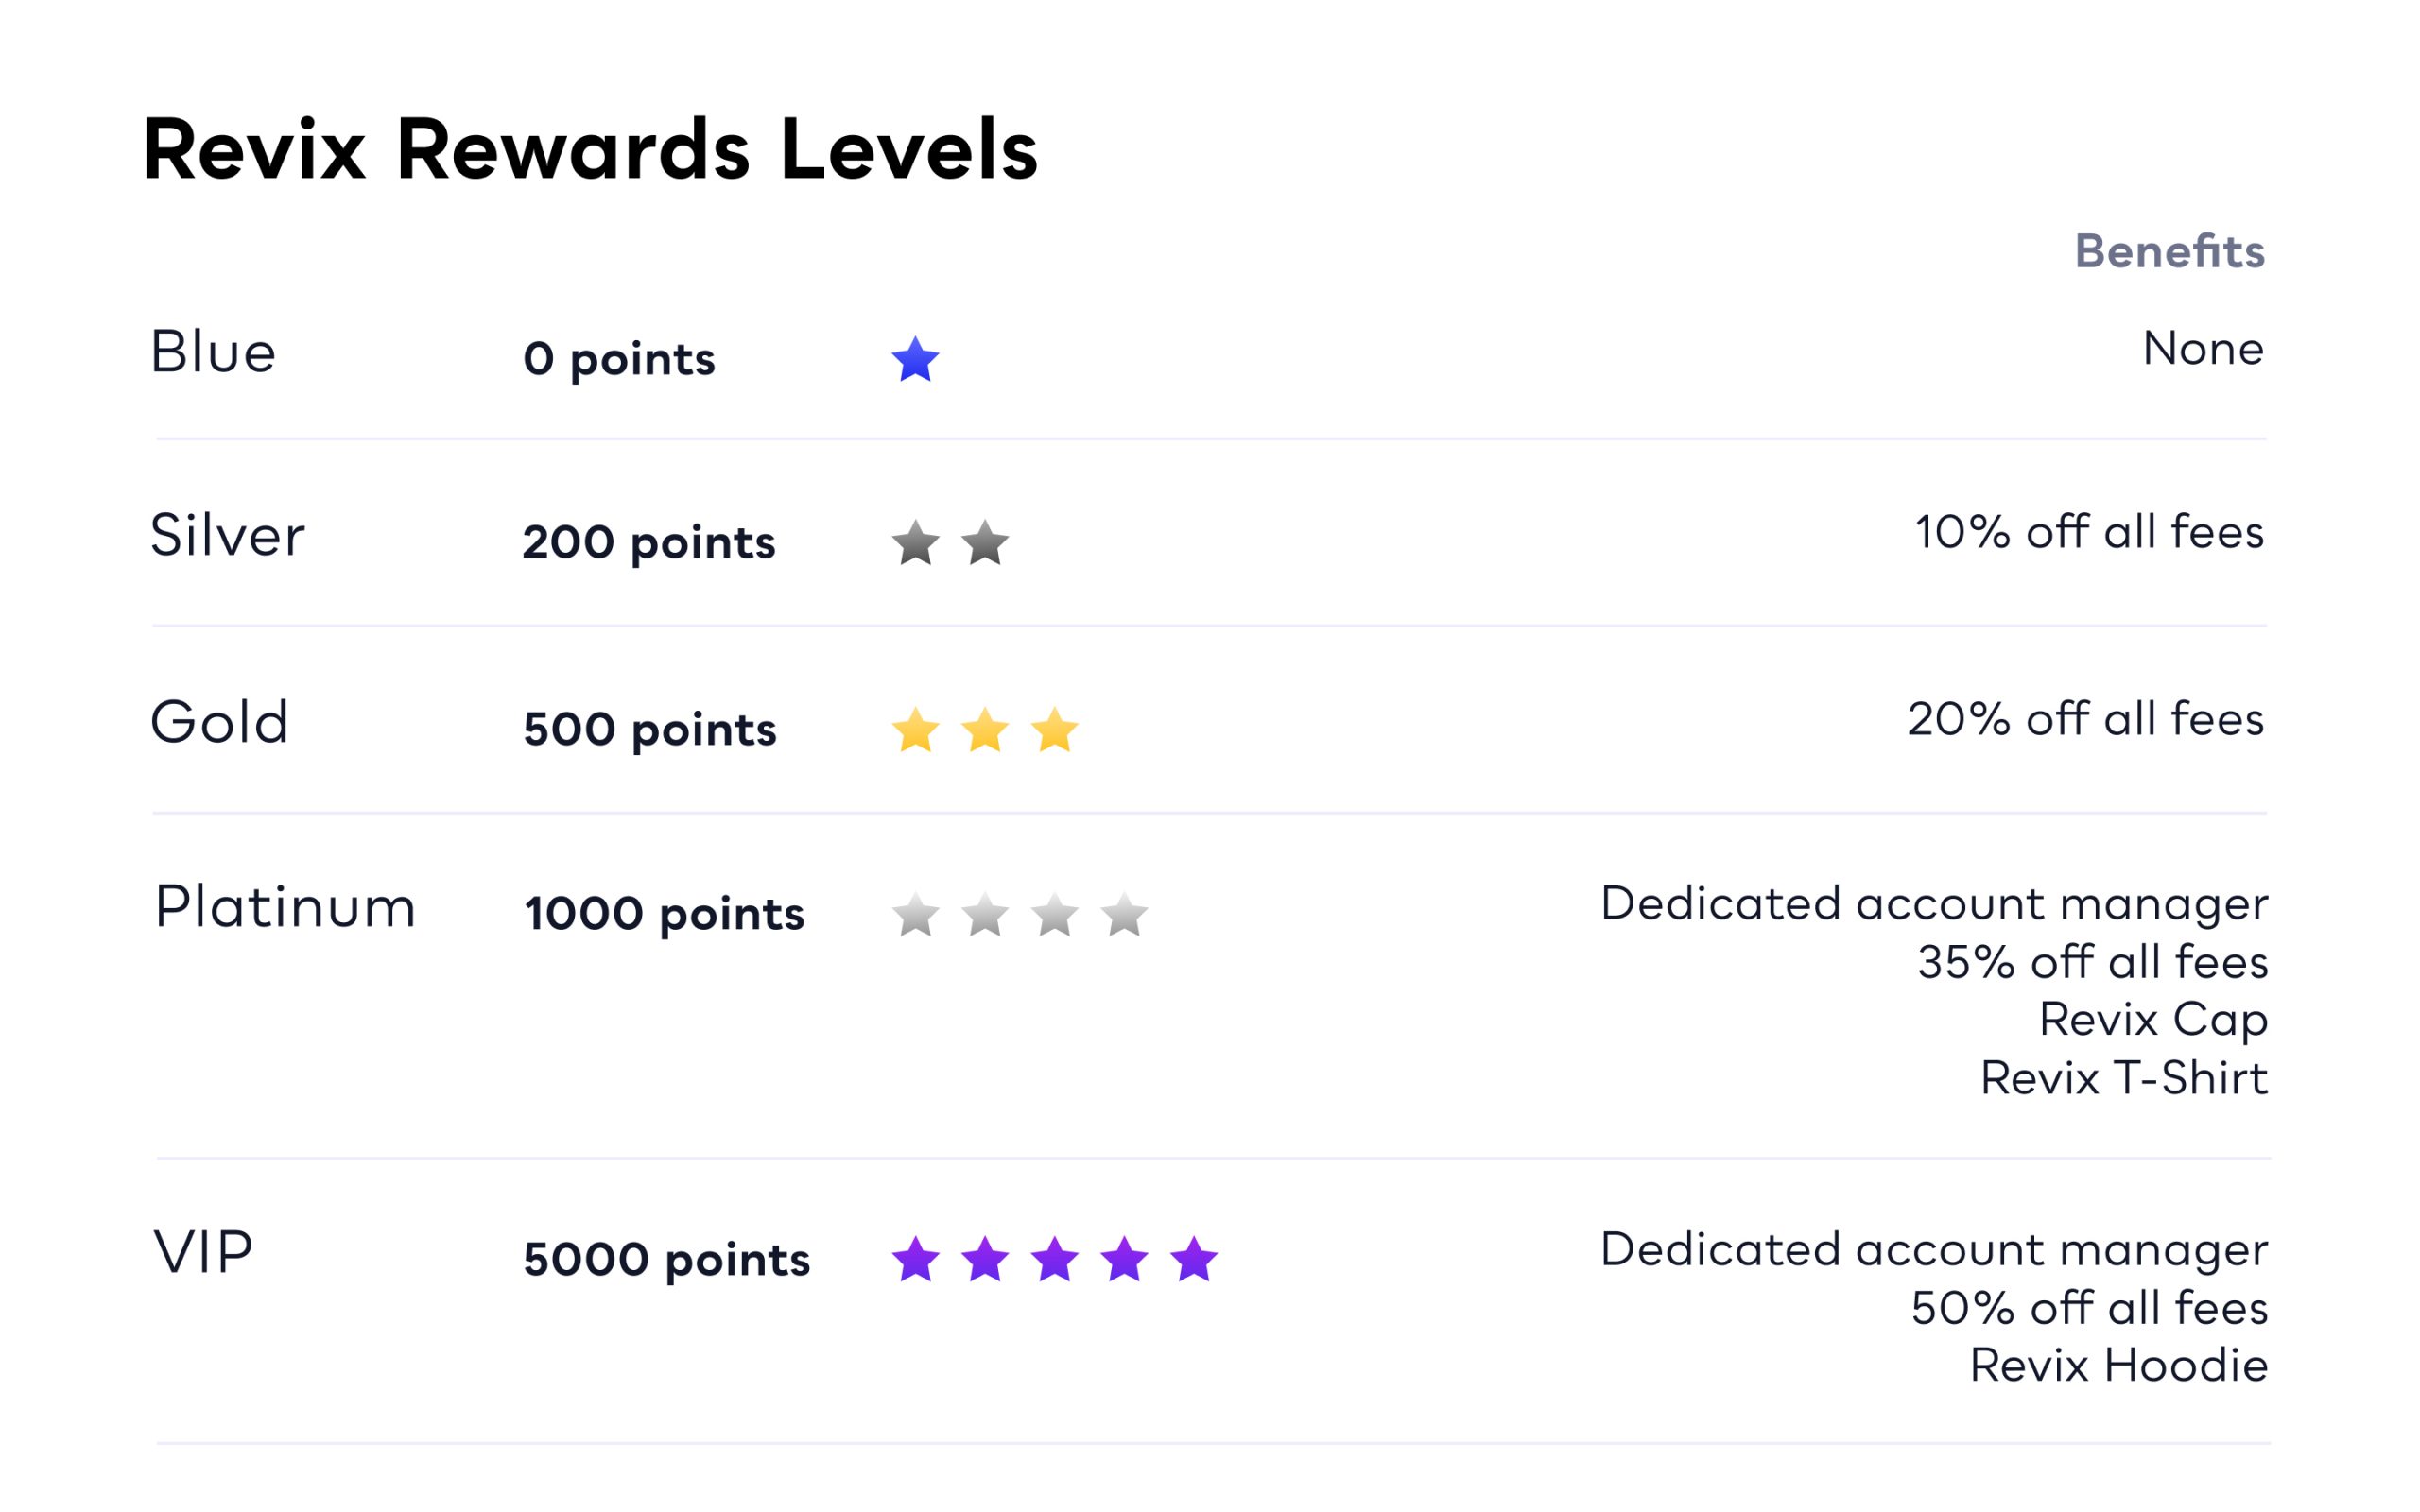Viewport: 2420px width, 1512px height.
Task: Click the first purple VIP star
Action: (915, 1259)
